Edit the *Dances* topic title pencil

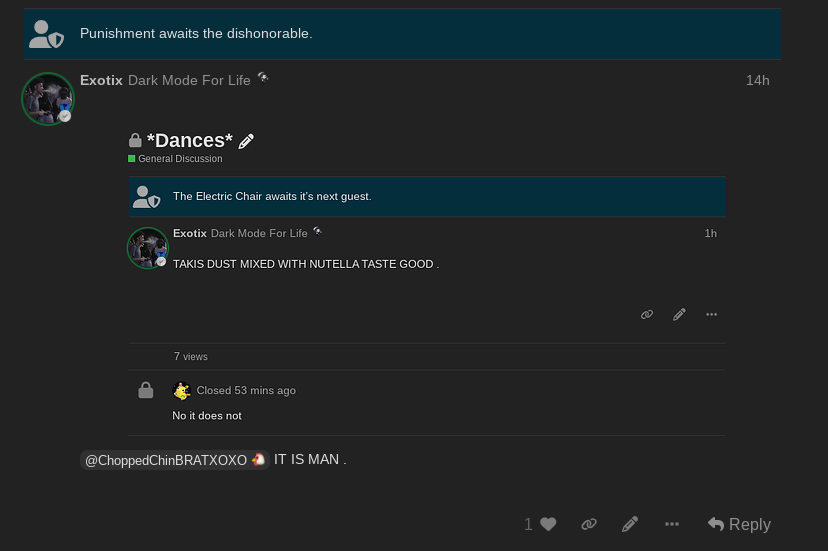click(246, 141)
